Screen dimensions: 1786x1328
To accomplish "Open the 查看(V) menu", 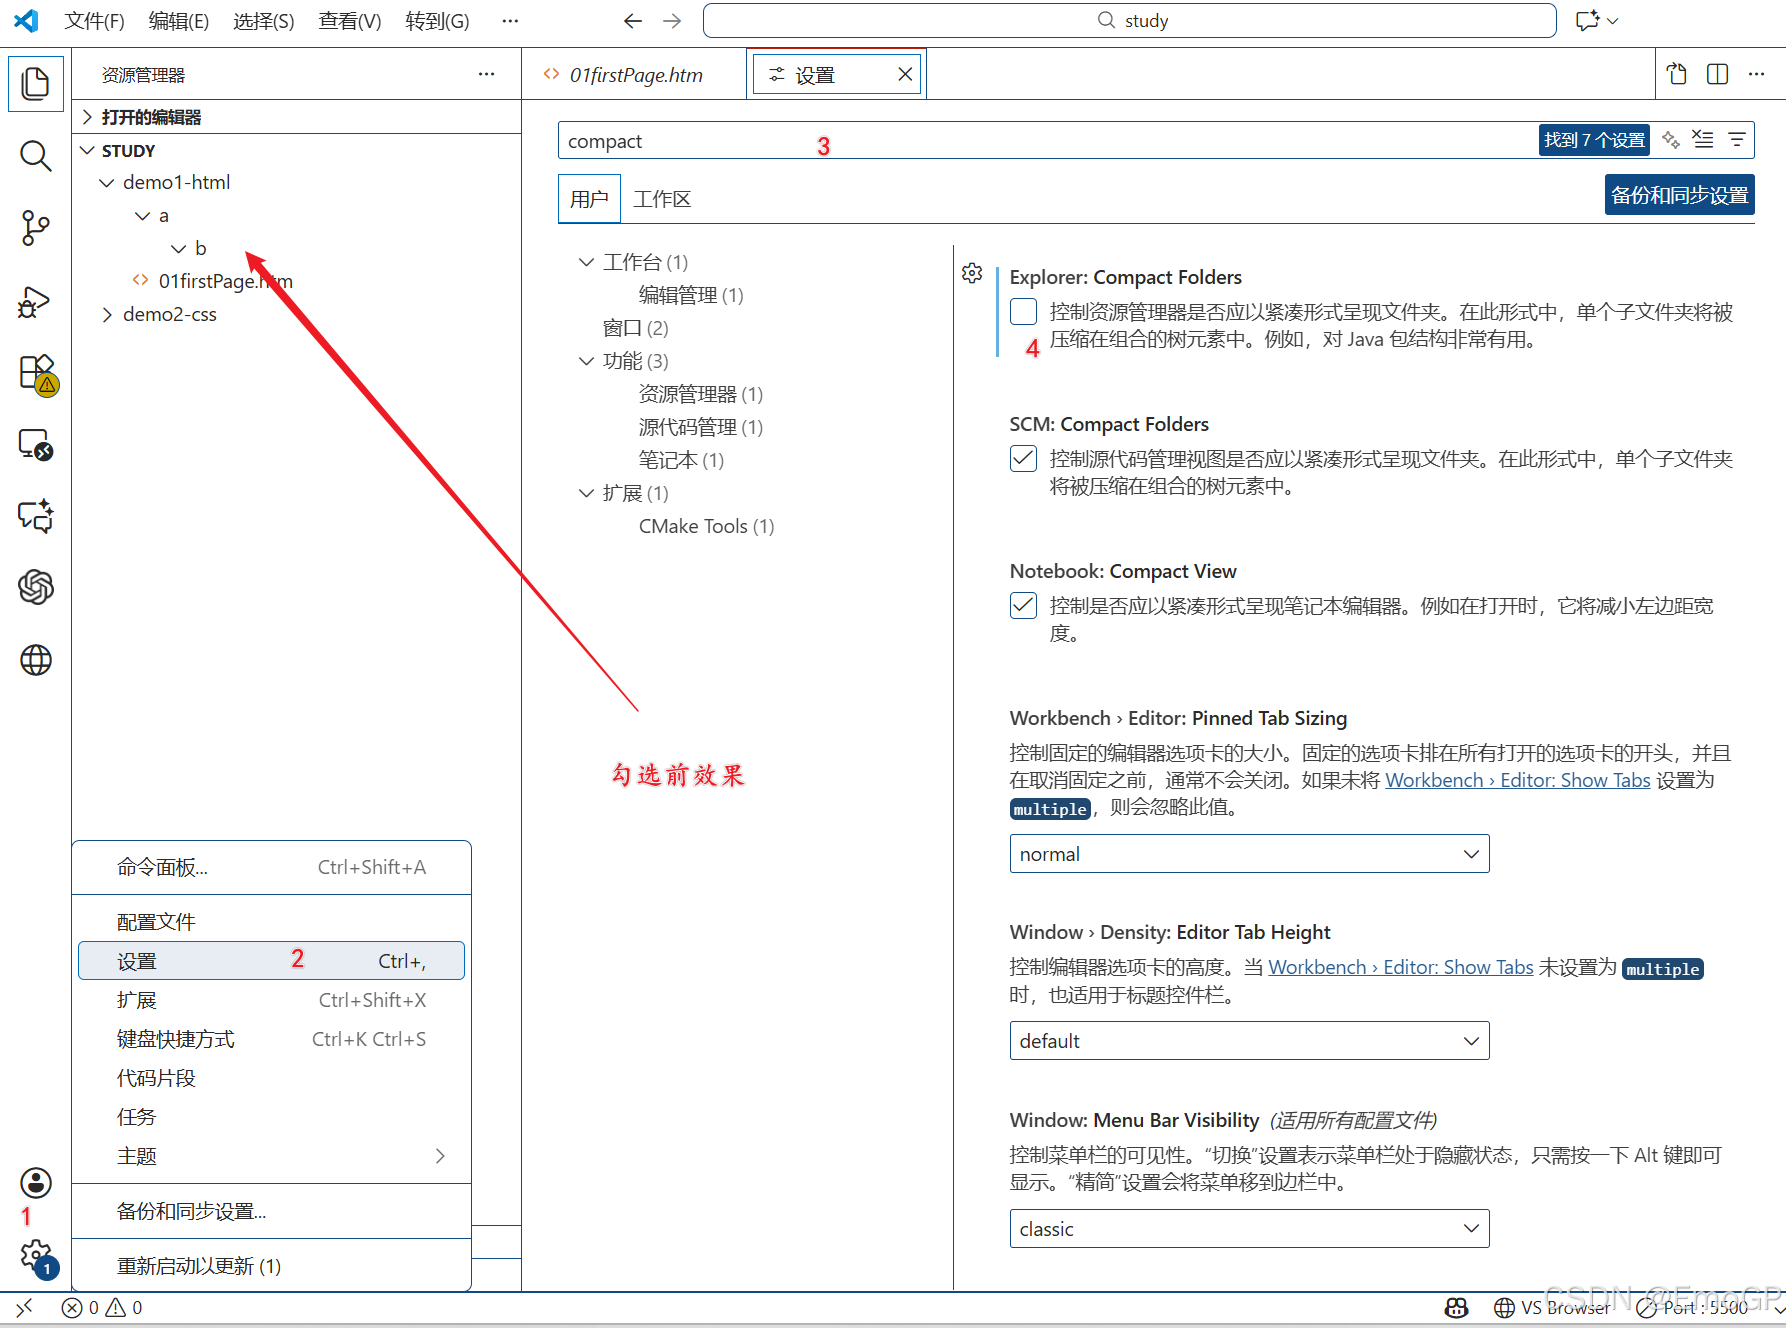I will pyautogui.click(x=349, y=21).
